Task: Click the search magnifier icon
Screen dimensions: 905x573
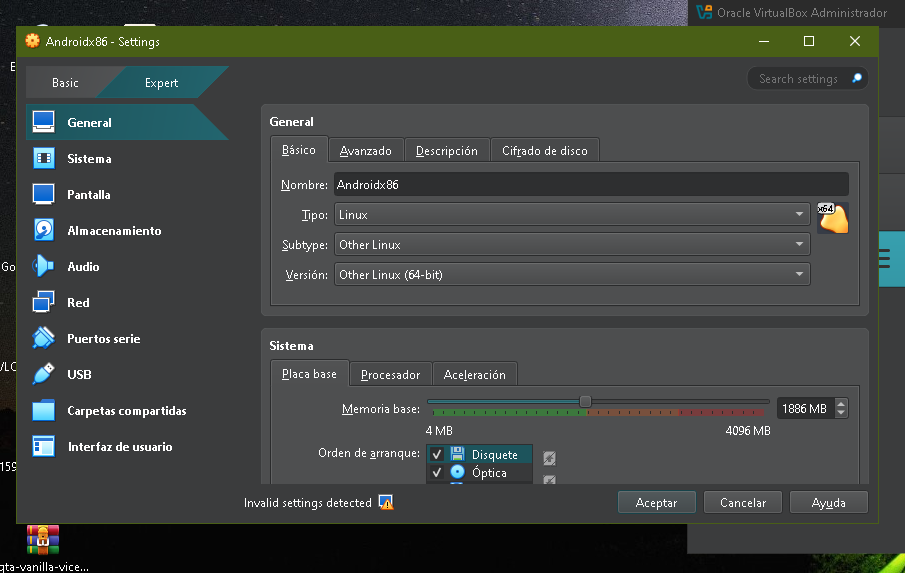Action: coord(857,78)
